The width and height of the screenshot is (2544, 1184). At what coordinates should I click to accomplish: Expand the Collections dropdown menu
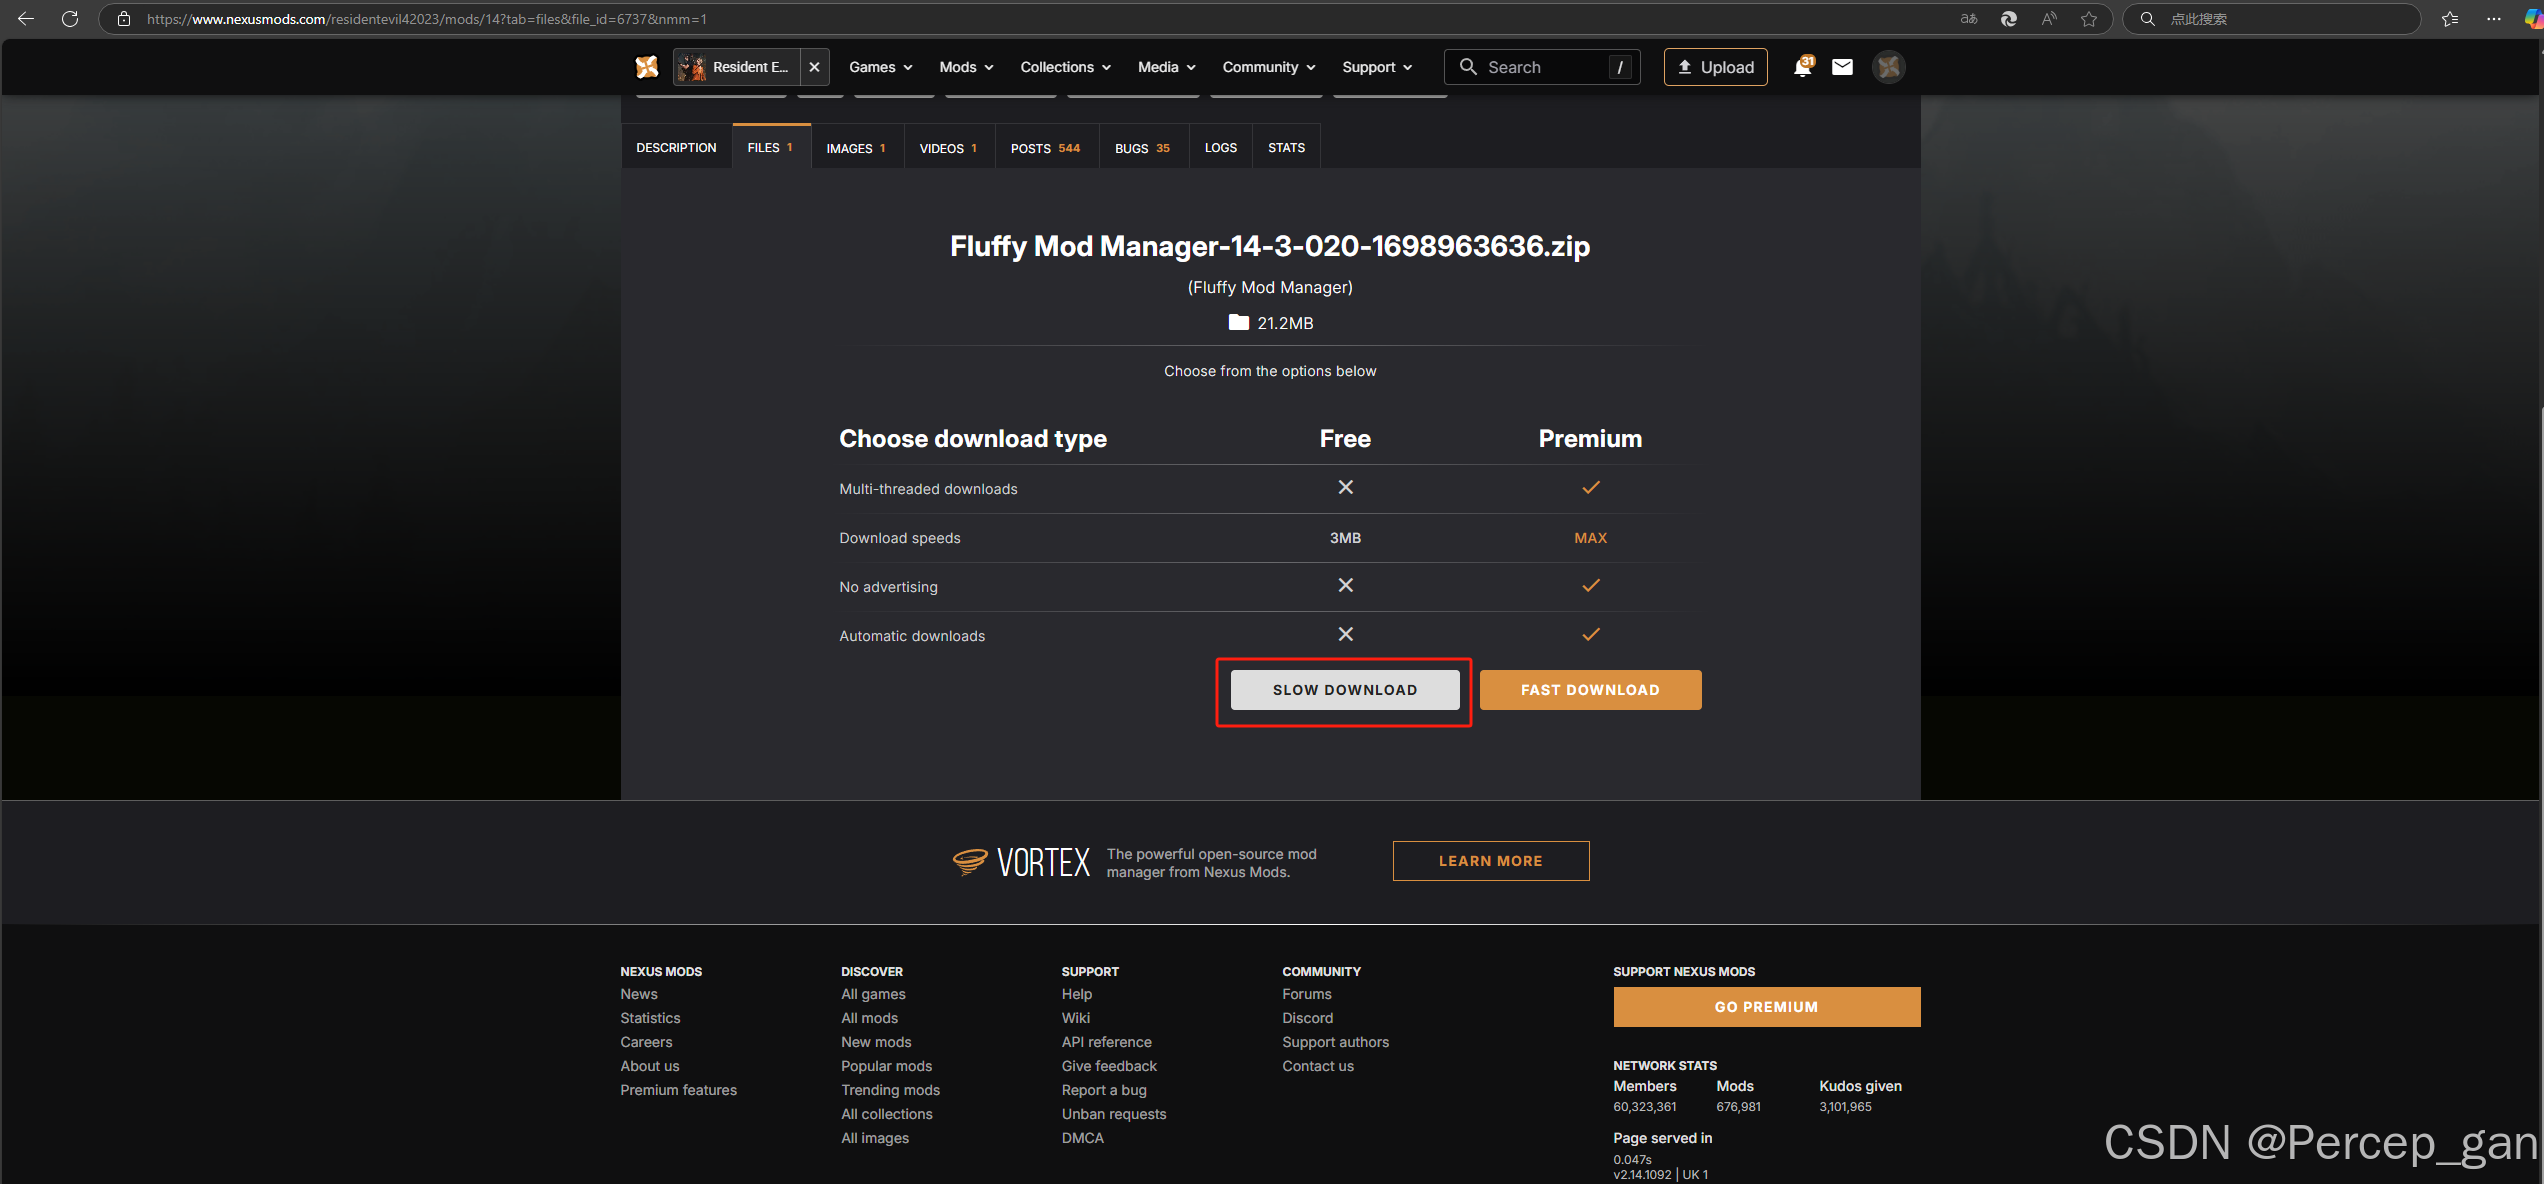1065,67
